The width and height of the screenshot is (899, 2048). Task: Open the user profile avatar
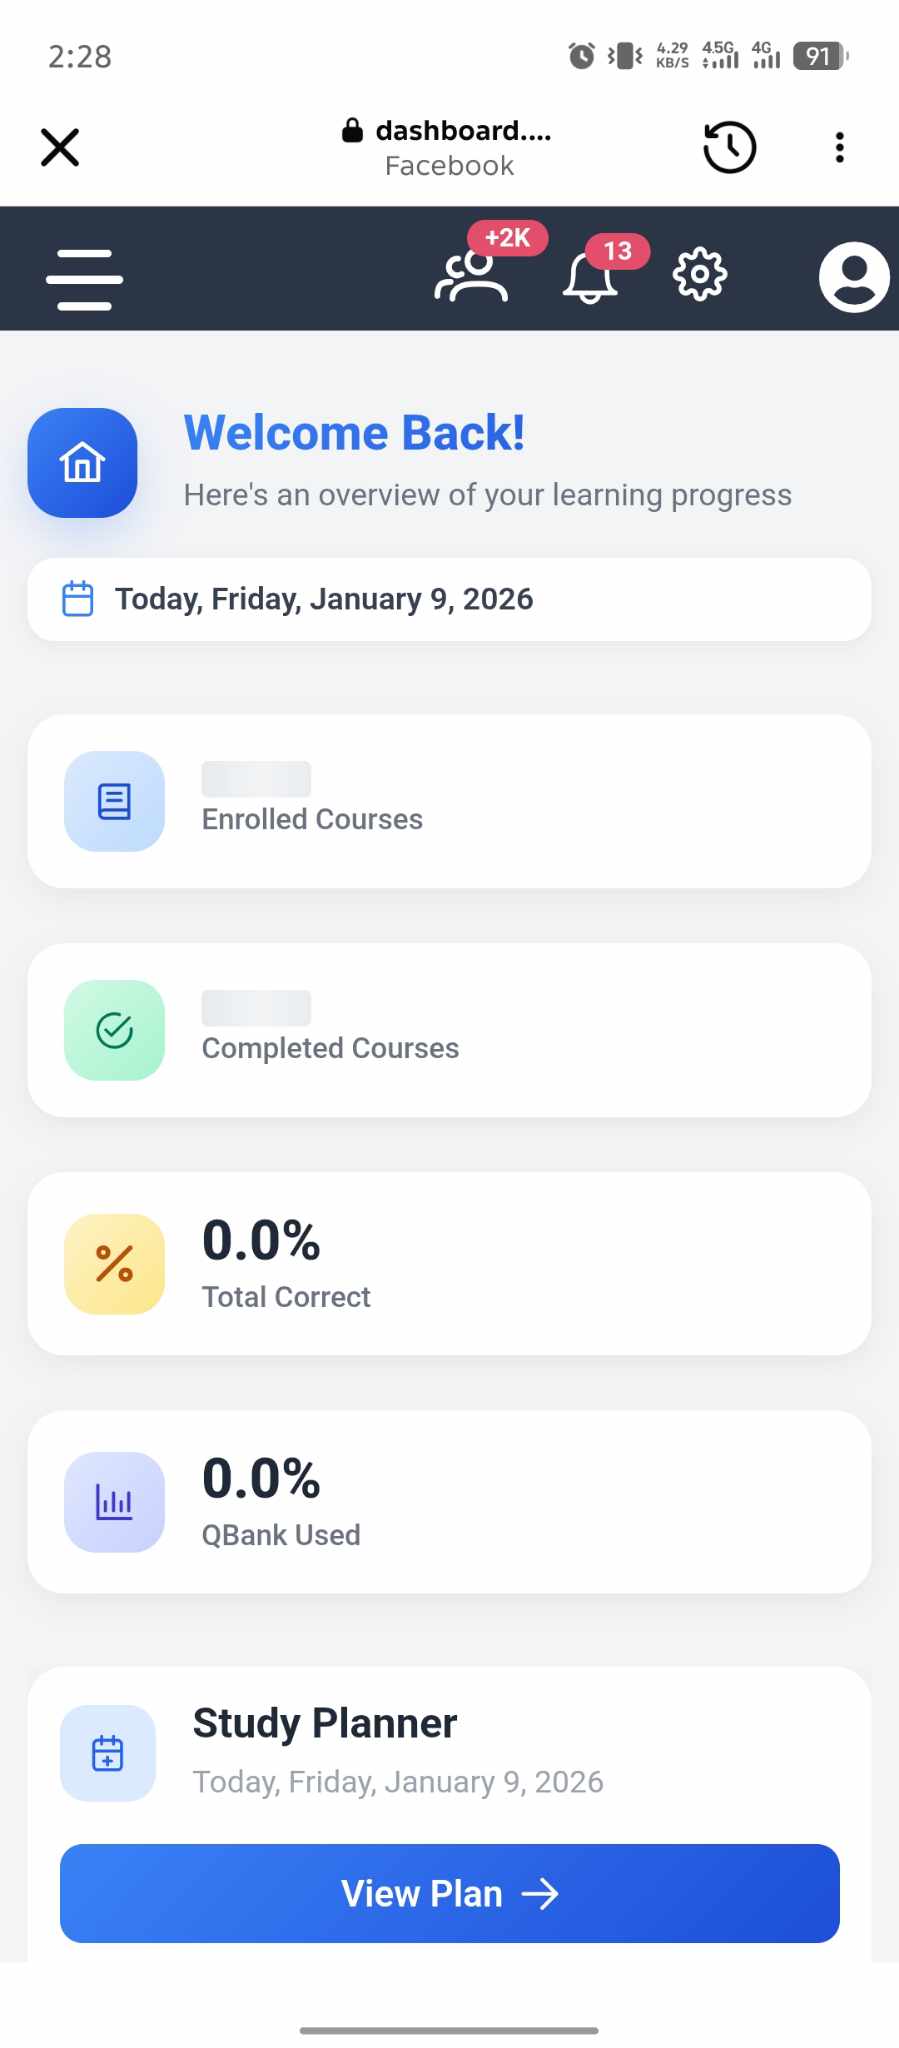(853, 277)
